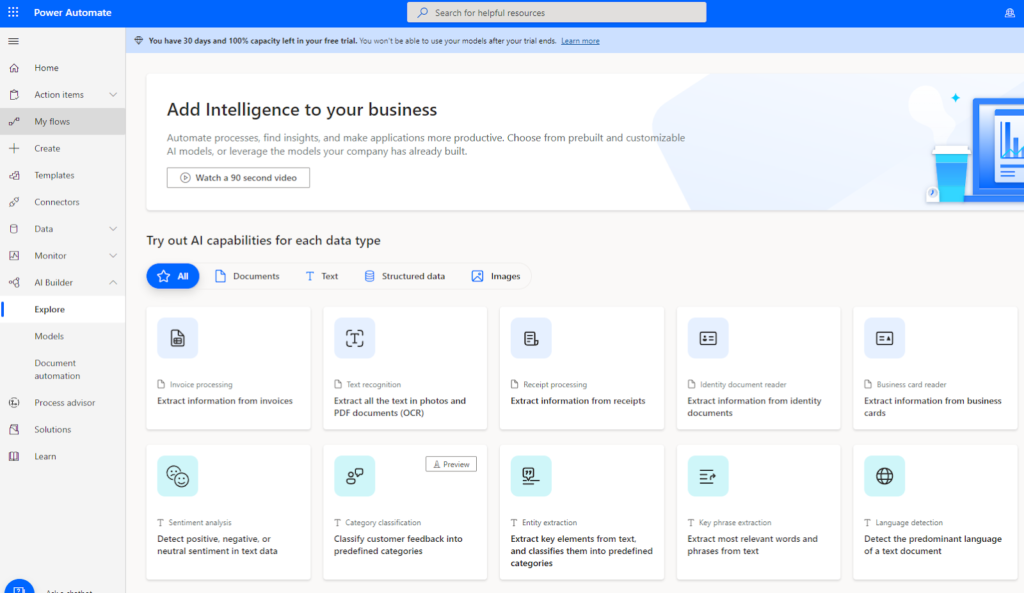1024x593 pixels.
Task: Click the Text recognition card icon
Action: (x=355, y=338)
